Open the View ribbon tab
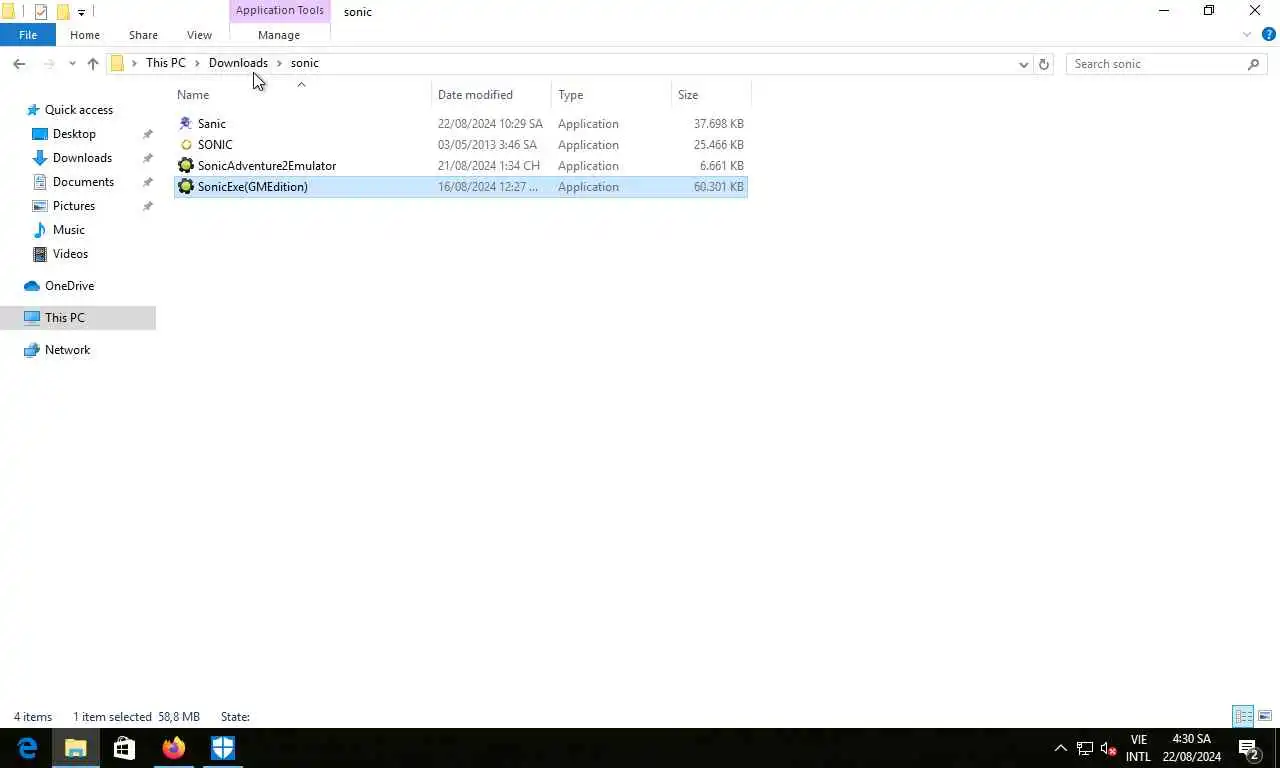Image resolution: width=1280 pixels, height=768 pixels. (199, 35)
